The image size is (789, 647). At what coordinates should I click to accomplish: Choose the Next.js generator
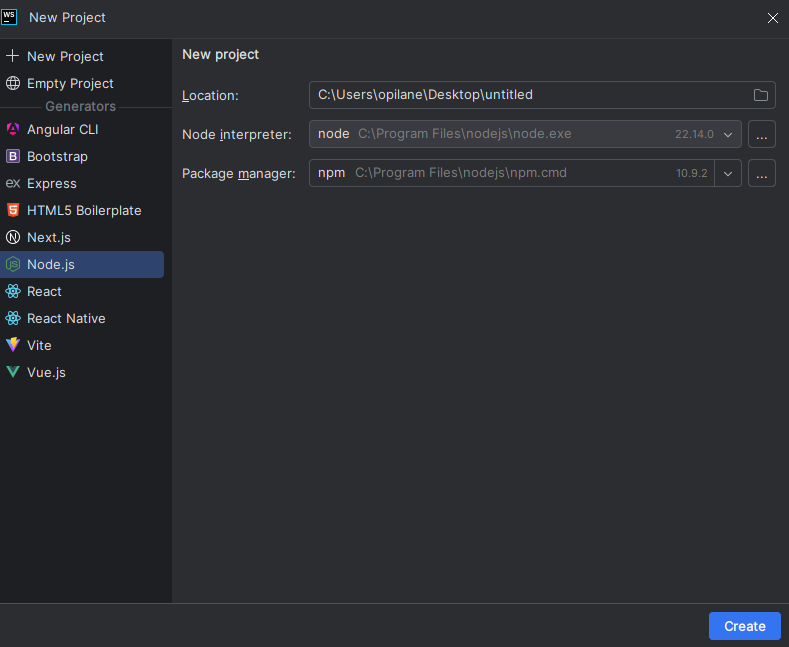click(x=82, y=237)
